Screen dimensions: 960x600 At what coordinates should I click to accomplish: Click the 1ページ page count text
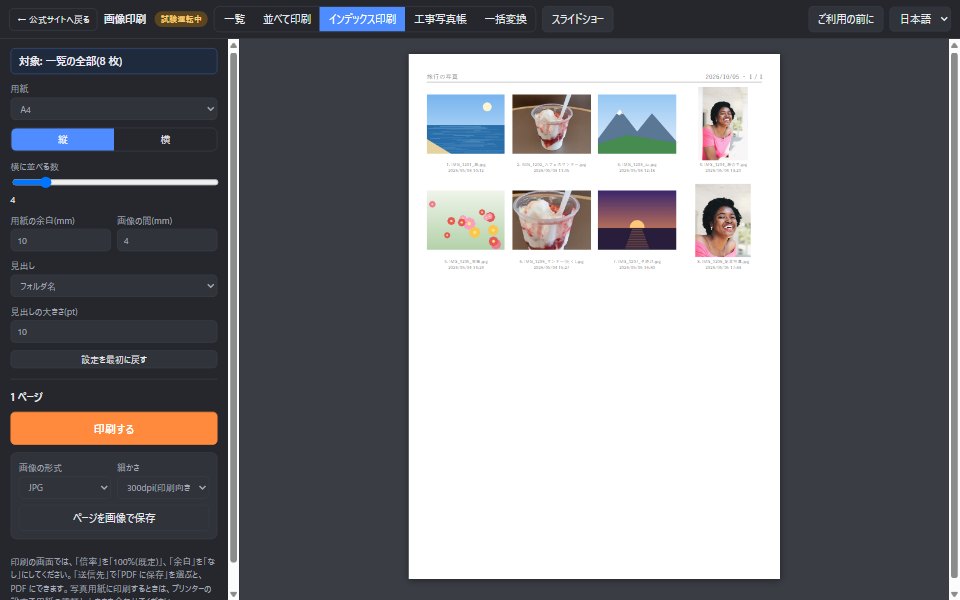click(26, 397)
